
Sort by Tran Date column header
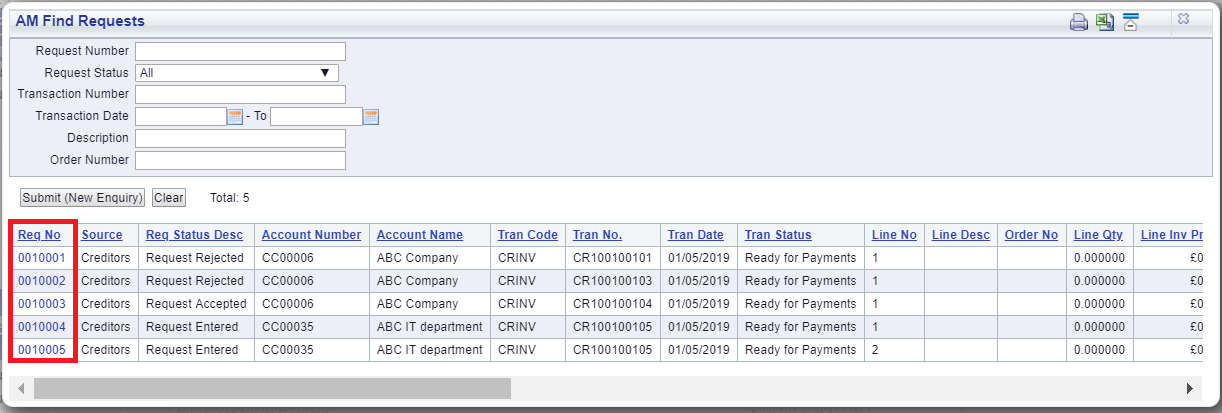[x=695, y=235]
